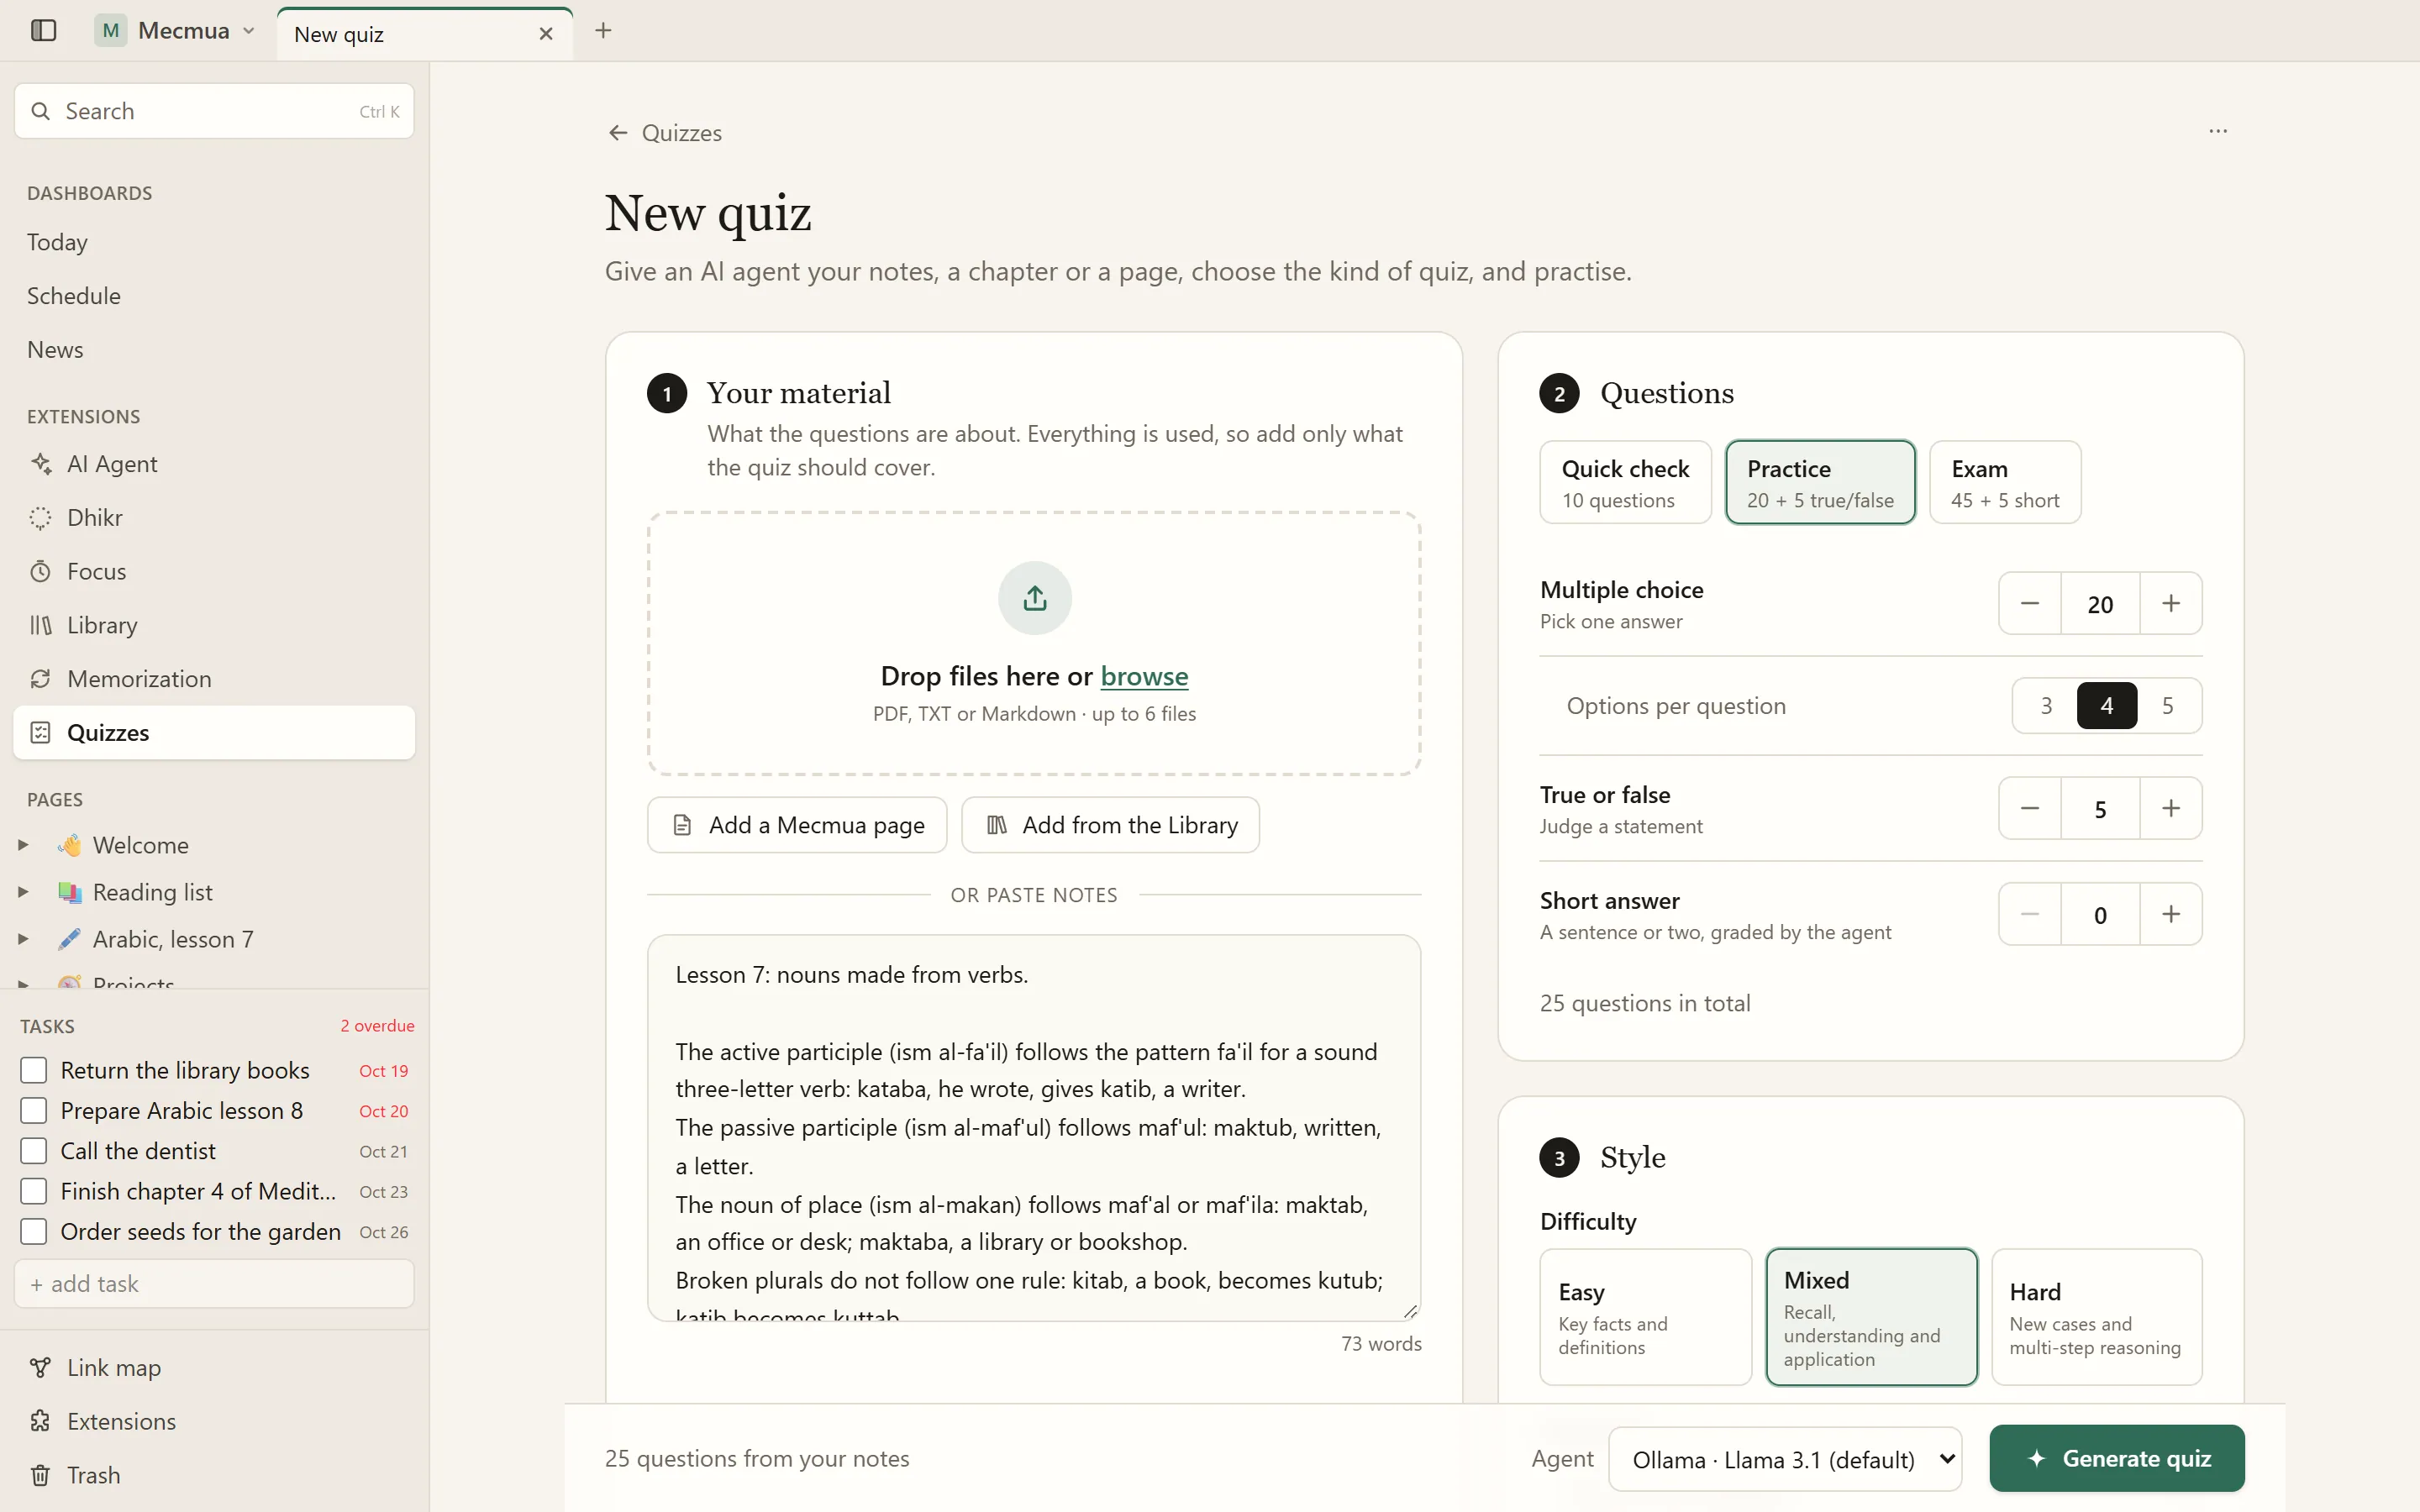Open the Link map

214,1367
